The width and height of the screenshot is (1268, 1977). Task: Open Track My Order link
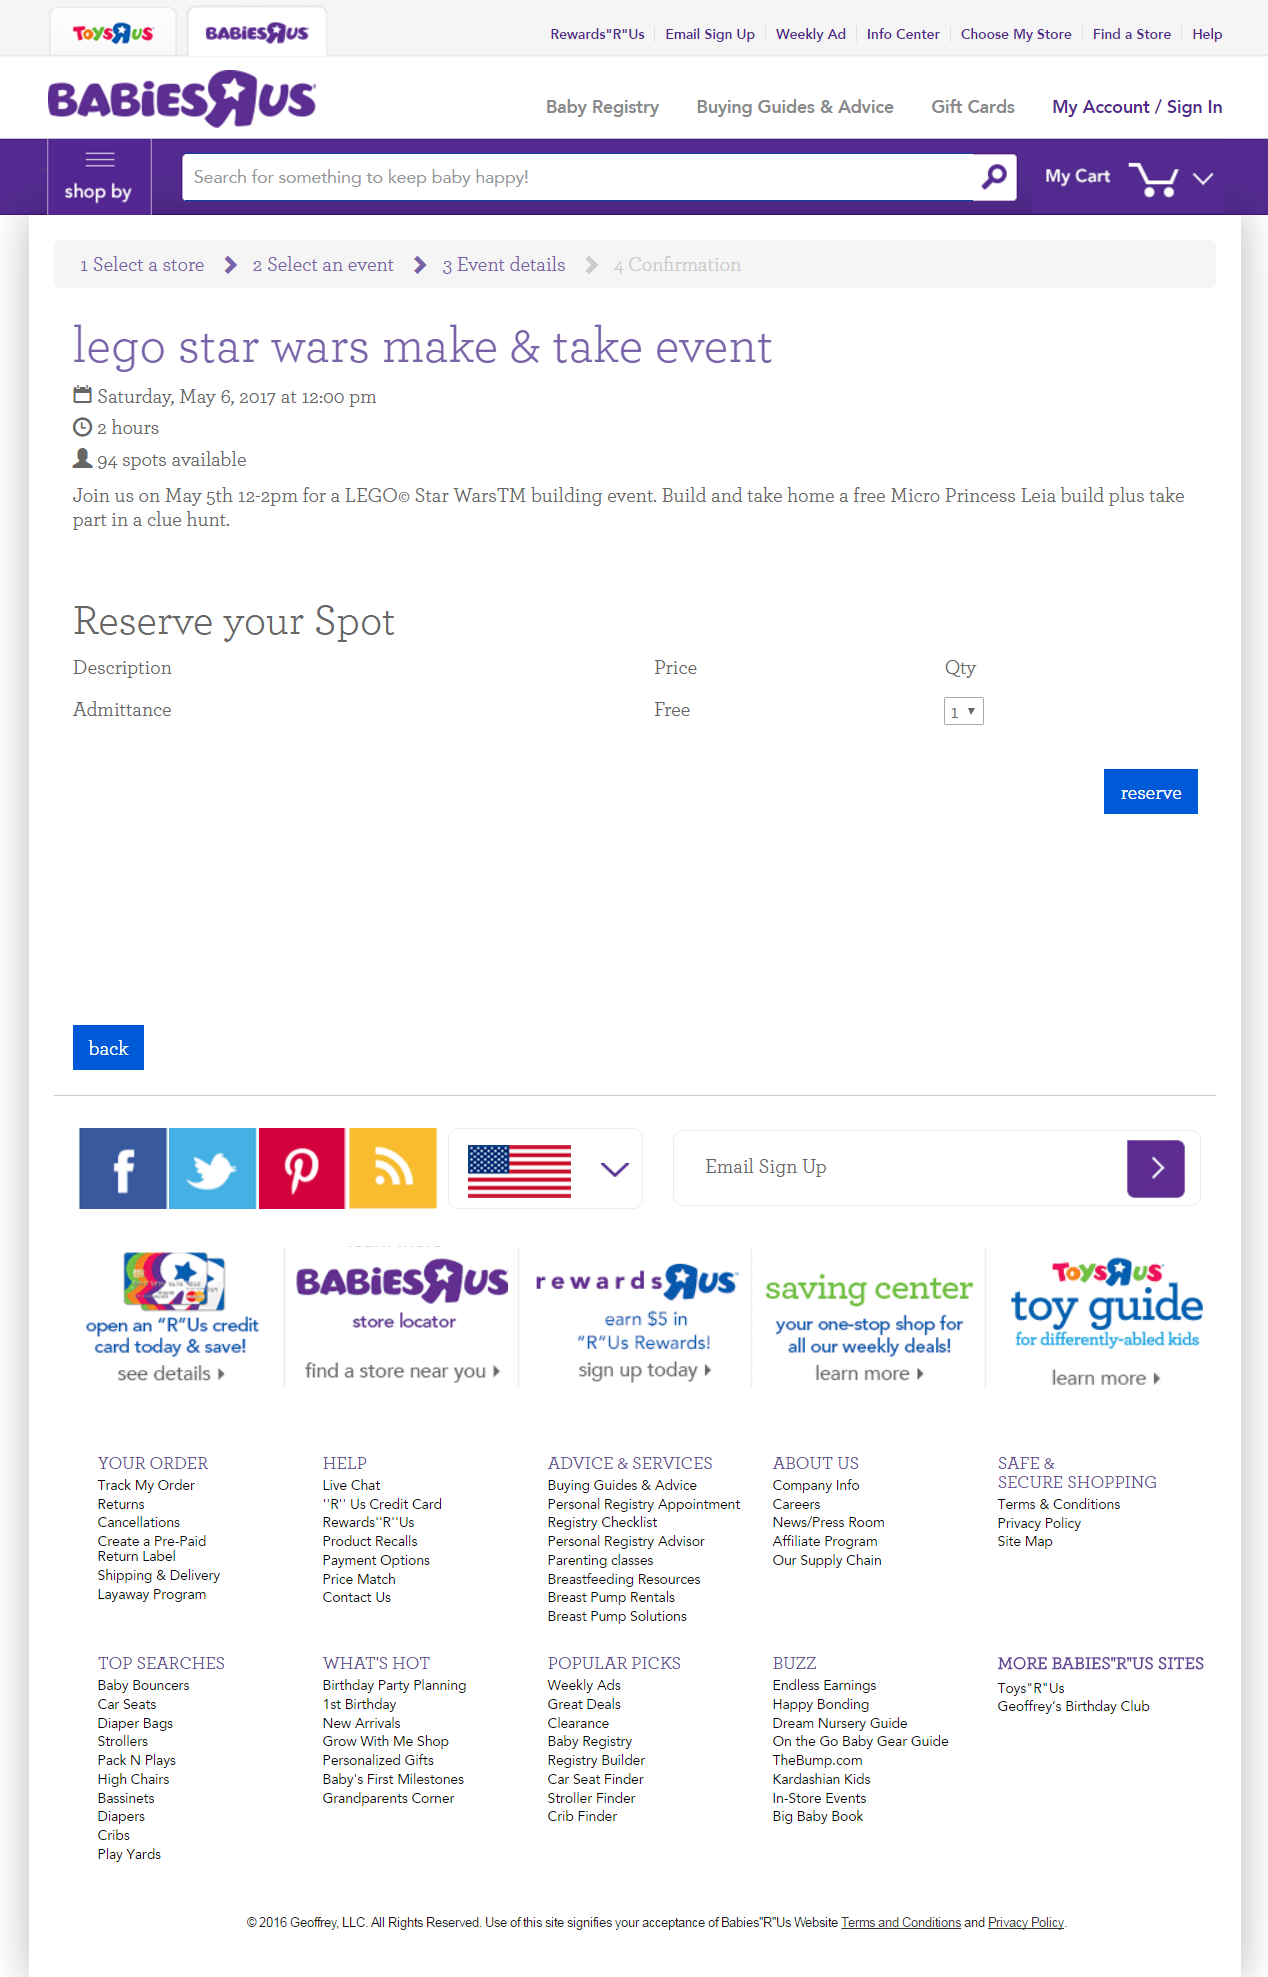tap(146, 1485)
